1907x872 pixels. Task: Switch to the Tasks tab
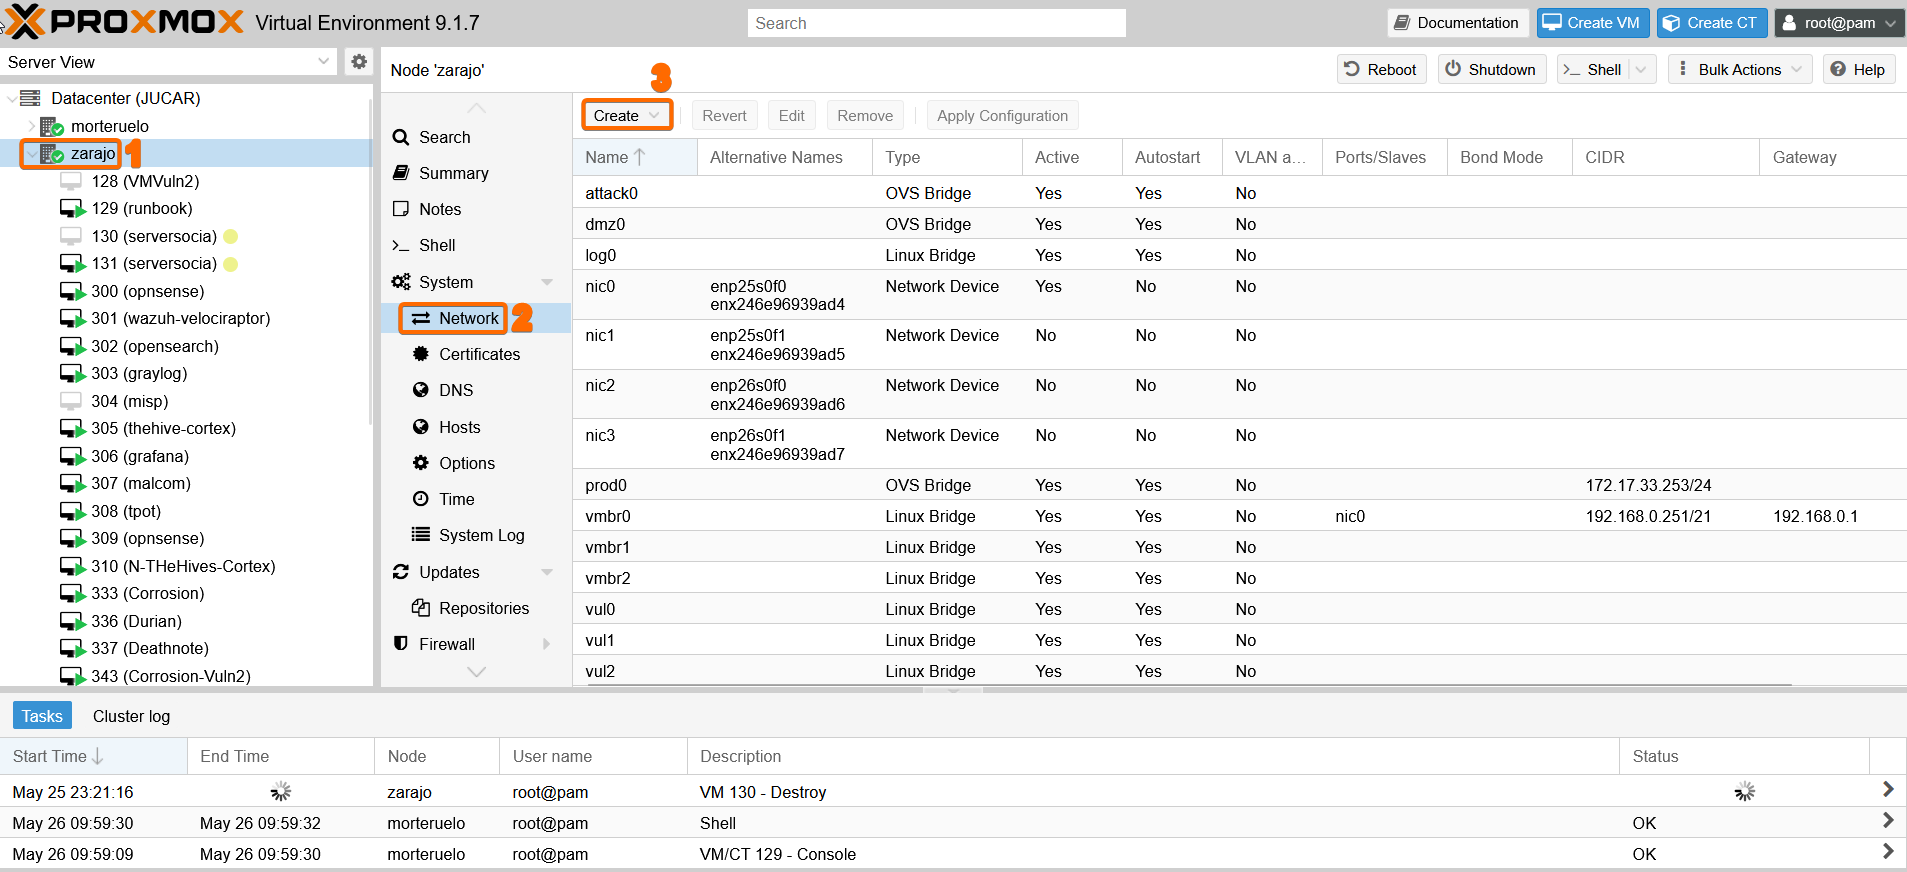[x=42, y=716]
